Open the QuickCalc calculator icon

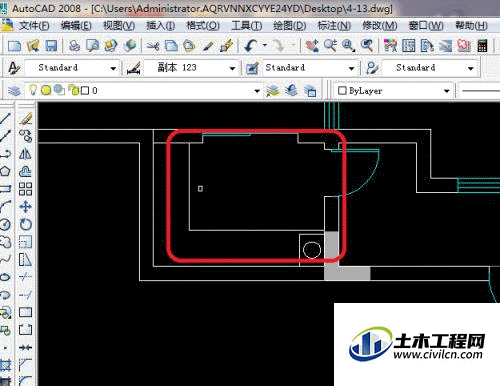tap(482, 46)
